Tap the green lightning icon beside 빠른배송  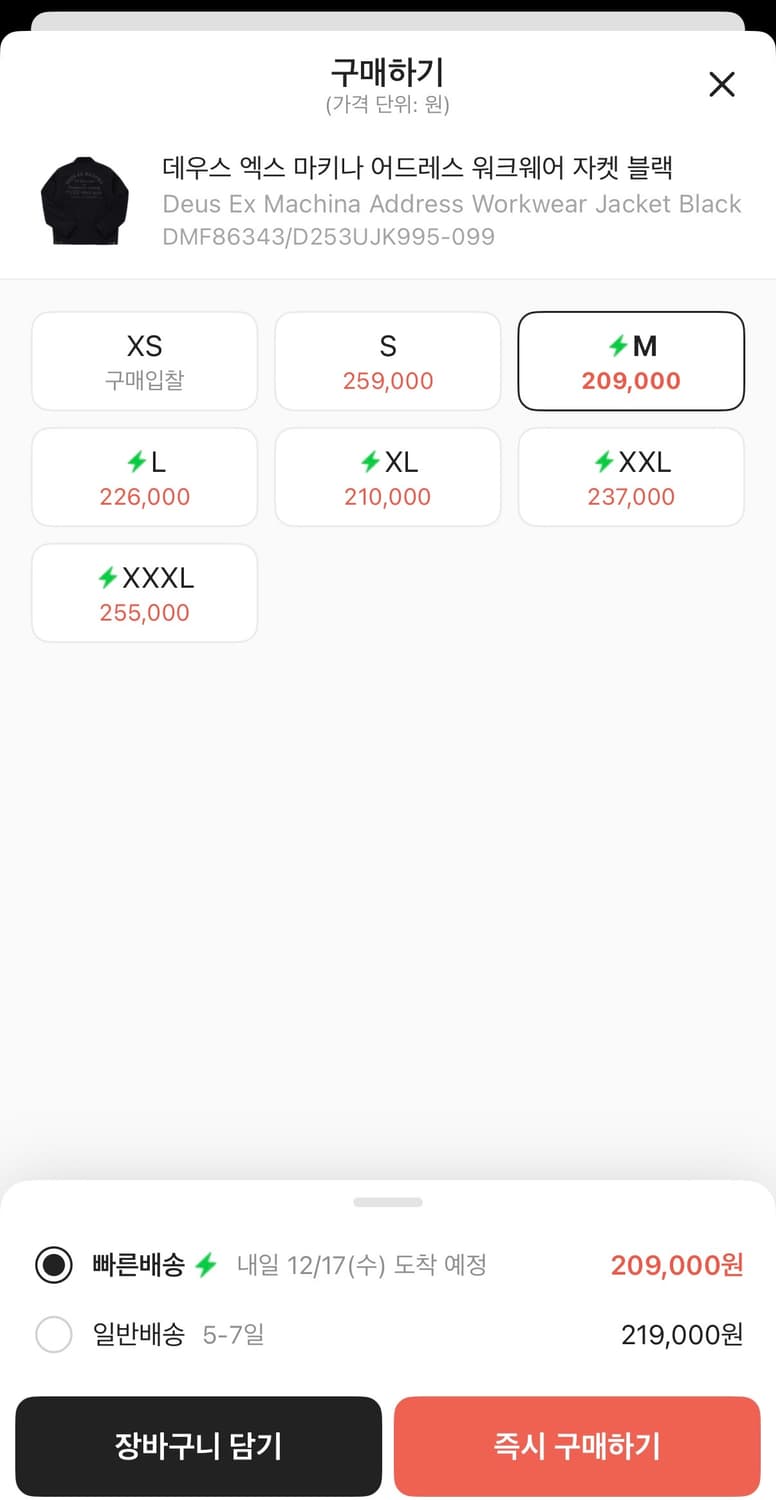[206, 1265]
